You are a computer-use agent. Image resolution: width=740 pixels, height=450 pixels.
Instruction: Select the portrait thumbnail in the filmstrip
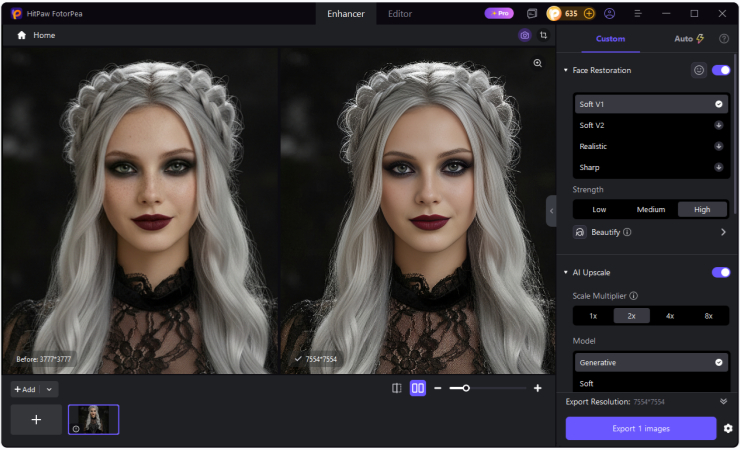point(93,419)
